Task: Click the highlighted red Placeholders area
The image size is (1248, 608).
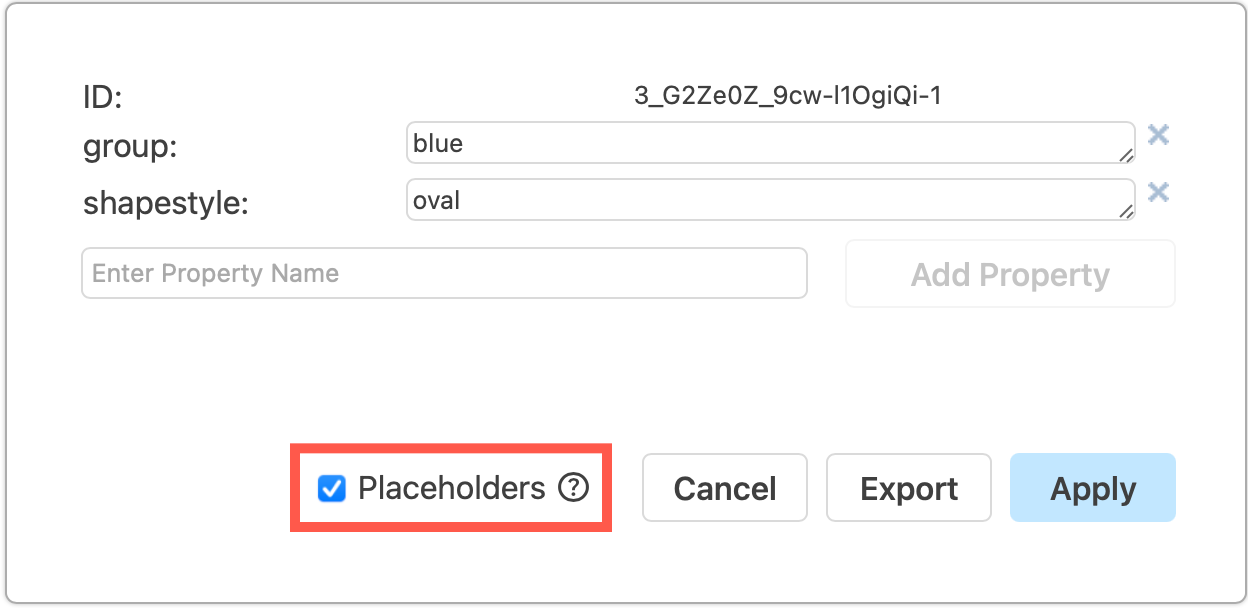Action: point(450,488)
